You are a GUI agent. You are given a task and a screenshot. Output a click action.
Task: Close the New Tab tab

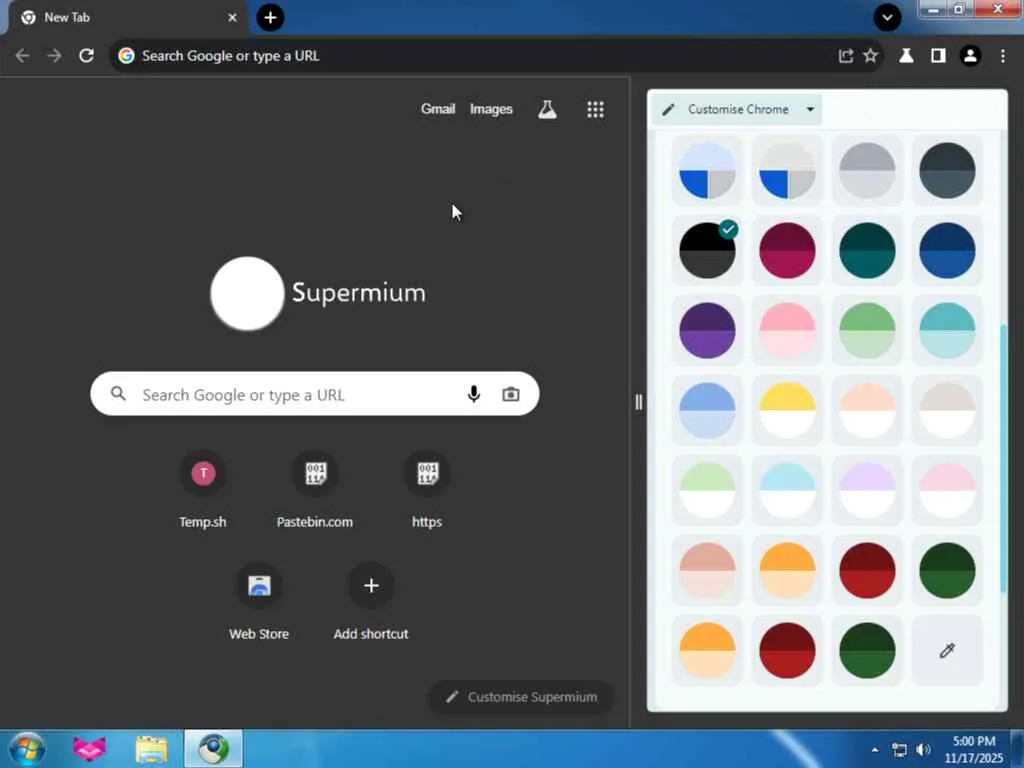pos(232,18)
